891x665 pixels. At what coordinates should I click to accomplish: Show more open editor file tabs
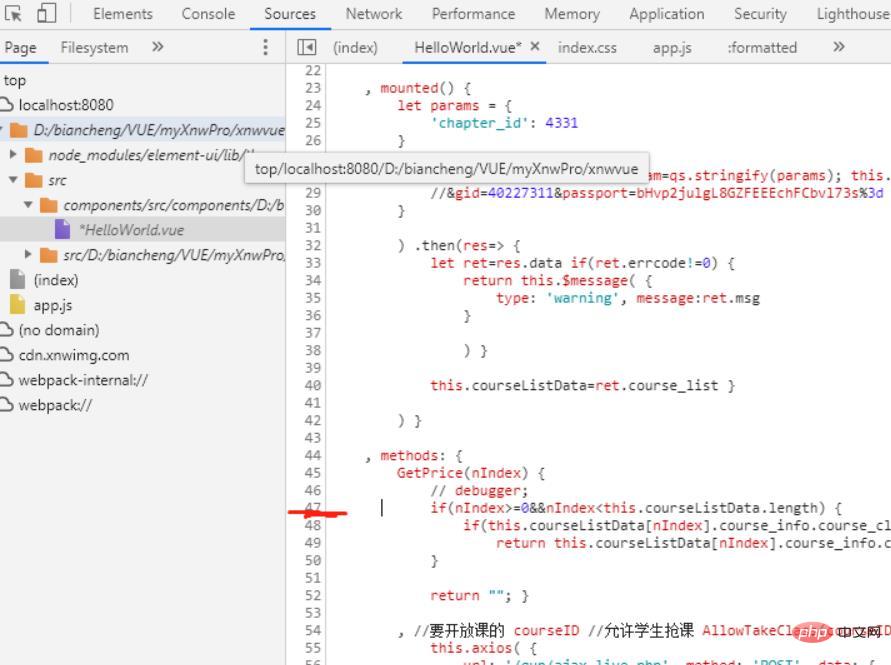pos(838,47)
